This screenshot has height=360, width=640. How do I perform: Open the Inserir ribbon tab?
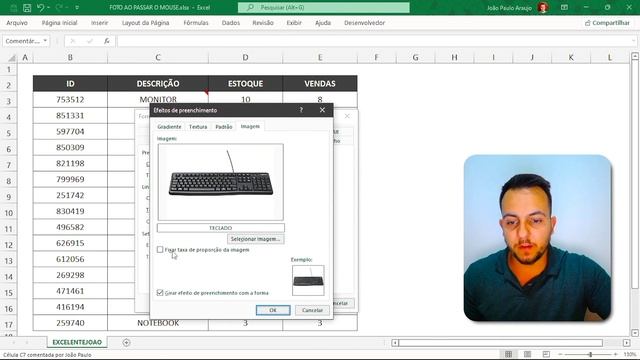100,23
